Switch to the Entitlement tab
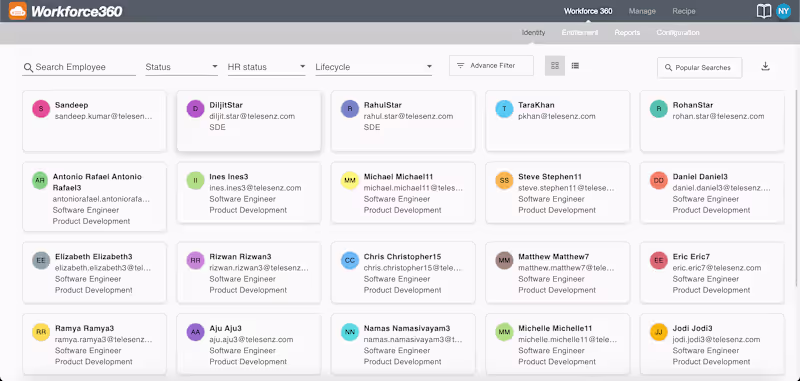800x381 pixels. (x=580, y=33)
